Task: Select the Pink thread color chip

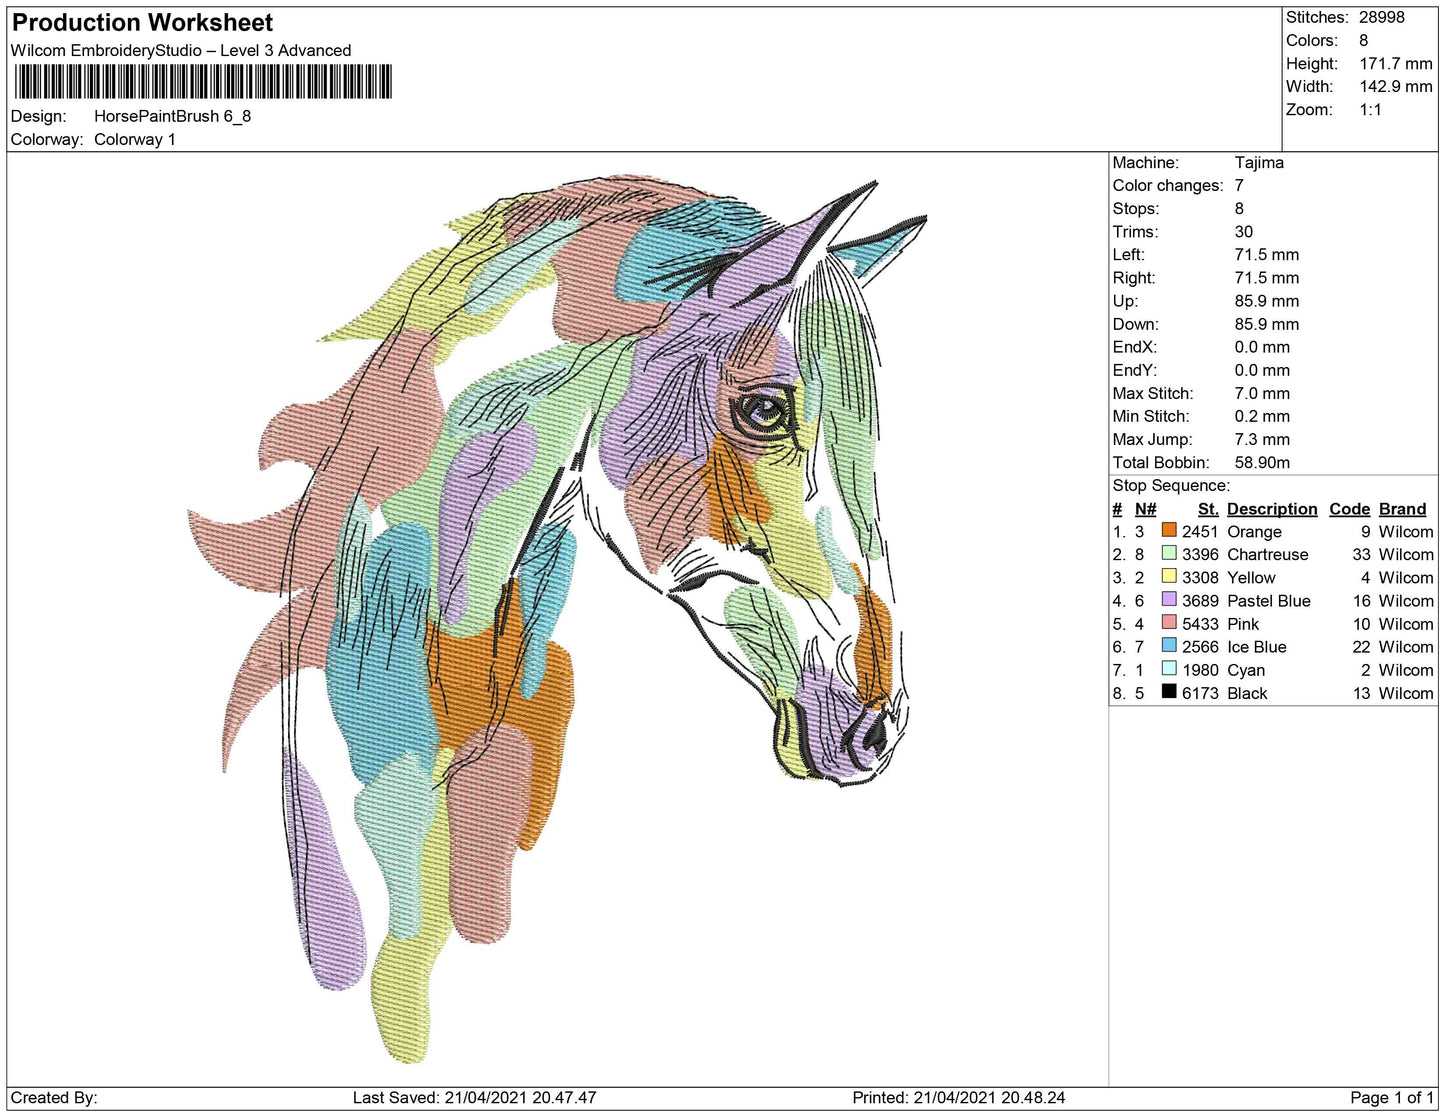Action: [1168, 624]
